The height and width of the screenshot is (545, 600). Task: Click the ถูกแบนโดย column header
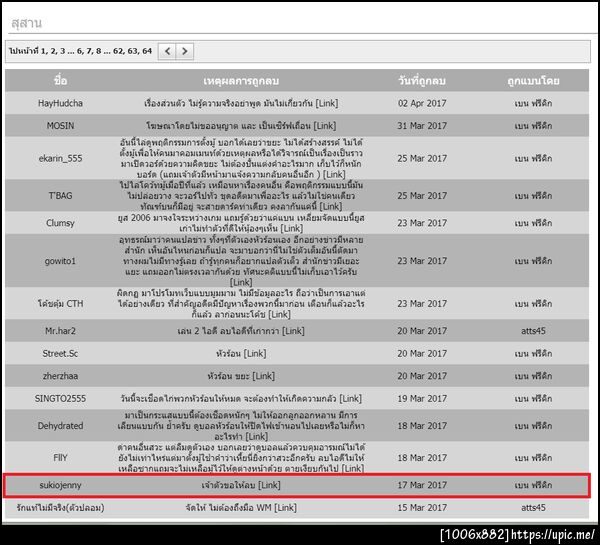533,81
